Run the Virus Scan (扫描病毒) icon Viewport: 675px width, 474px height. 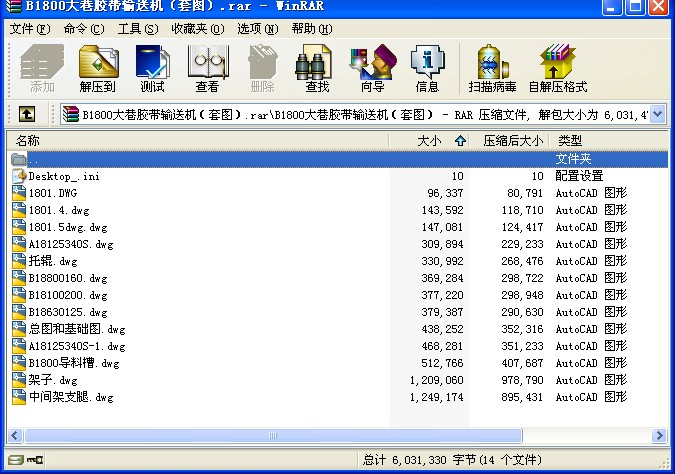pos(491,68)
